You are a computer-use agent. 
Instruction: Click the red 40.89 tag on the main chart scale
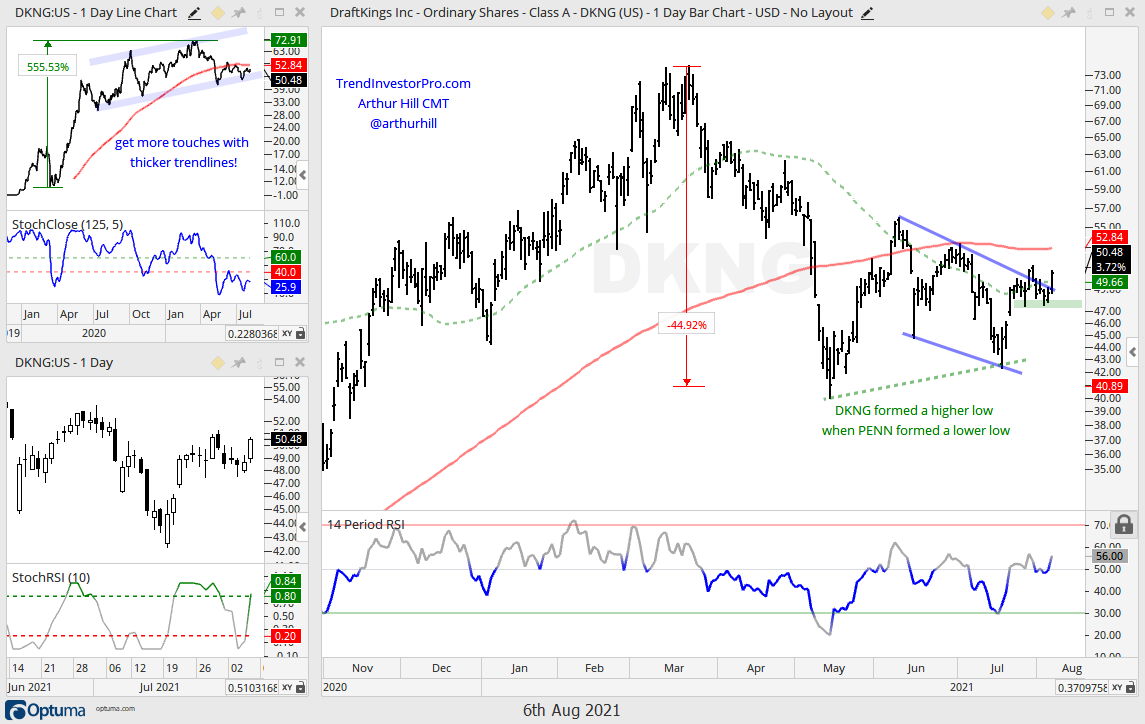pyautogui.click(x=1109, y=386)
